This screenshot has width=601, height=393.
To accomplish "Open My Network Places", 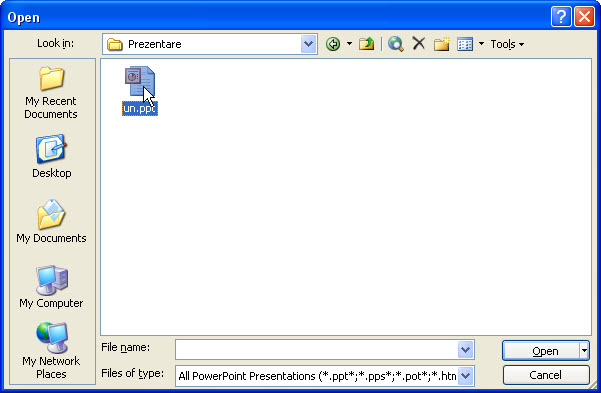I will 51,351.
